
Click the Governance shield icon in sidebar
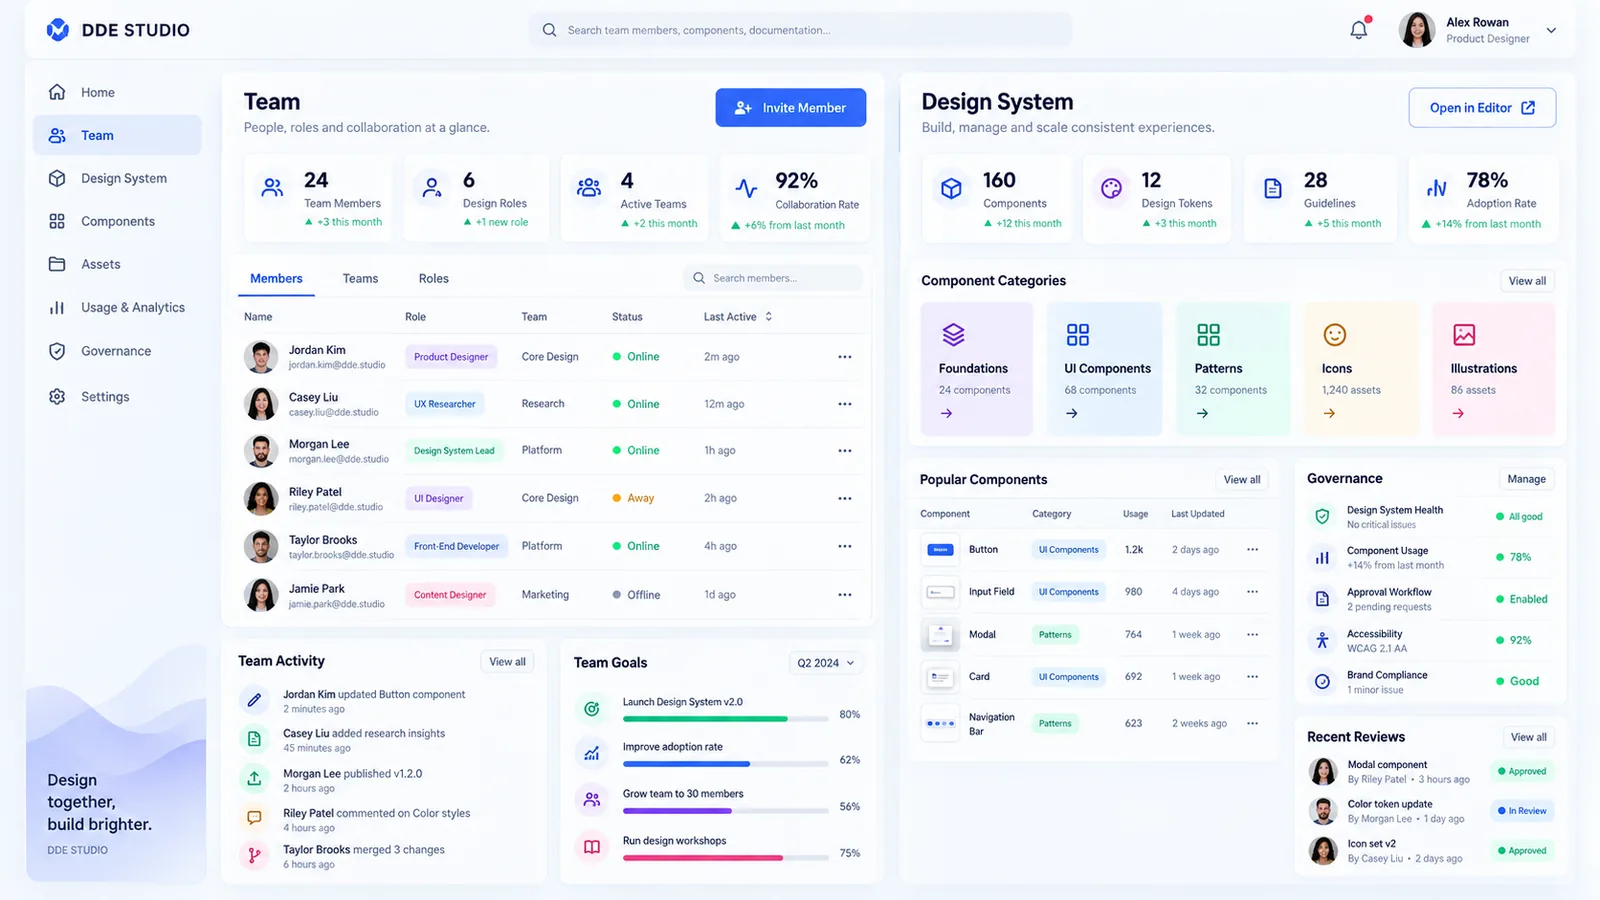coord(57,351)
